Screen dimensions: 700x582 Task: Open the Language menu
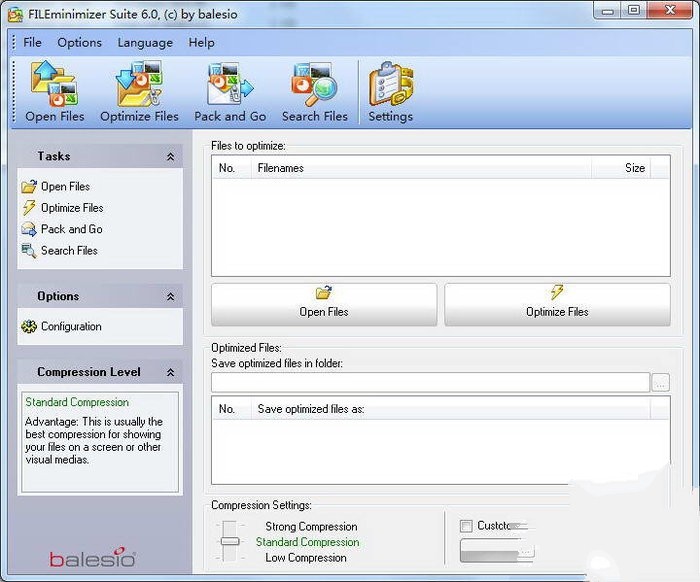pos(145,42)
